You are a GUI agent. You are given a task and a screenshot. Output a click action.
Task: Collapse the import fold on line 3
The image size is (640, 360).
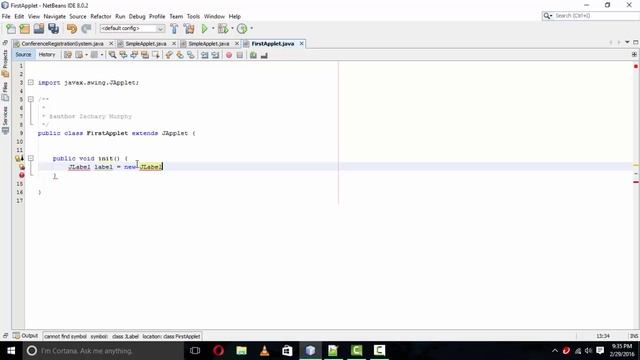pyautogui.click(x=31, y=82)
